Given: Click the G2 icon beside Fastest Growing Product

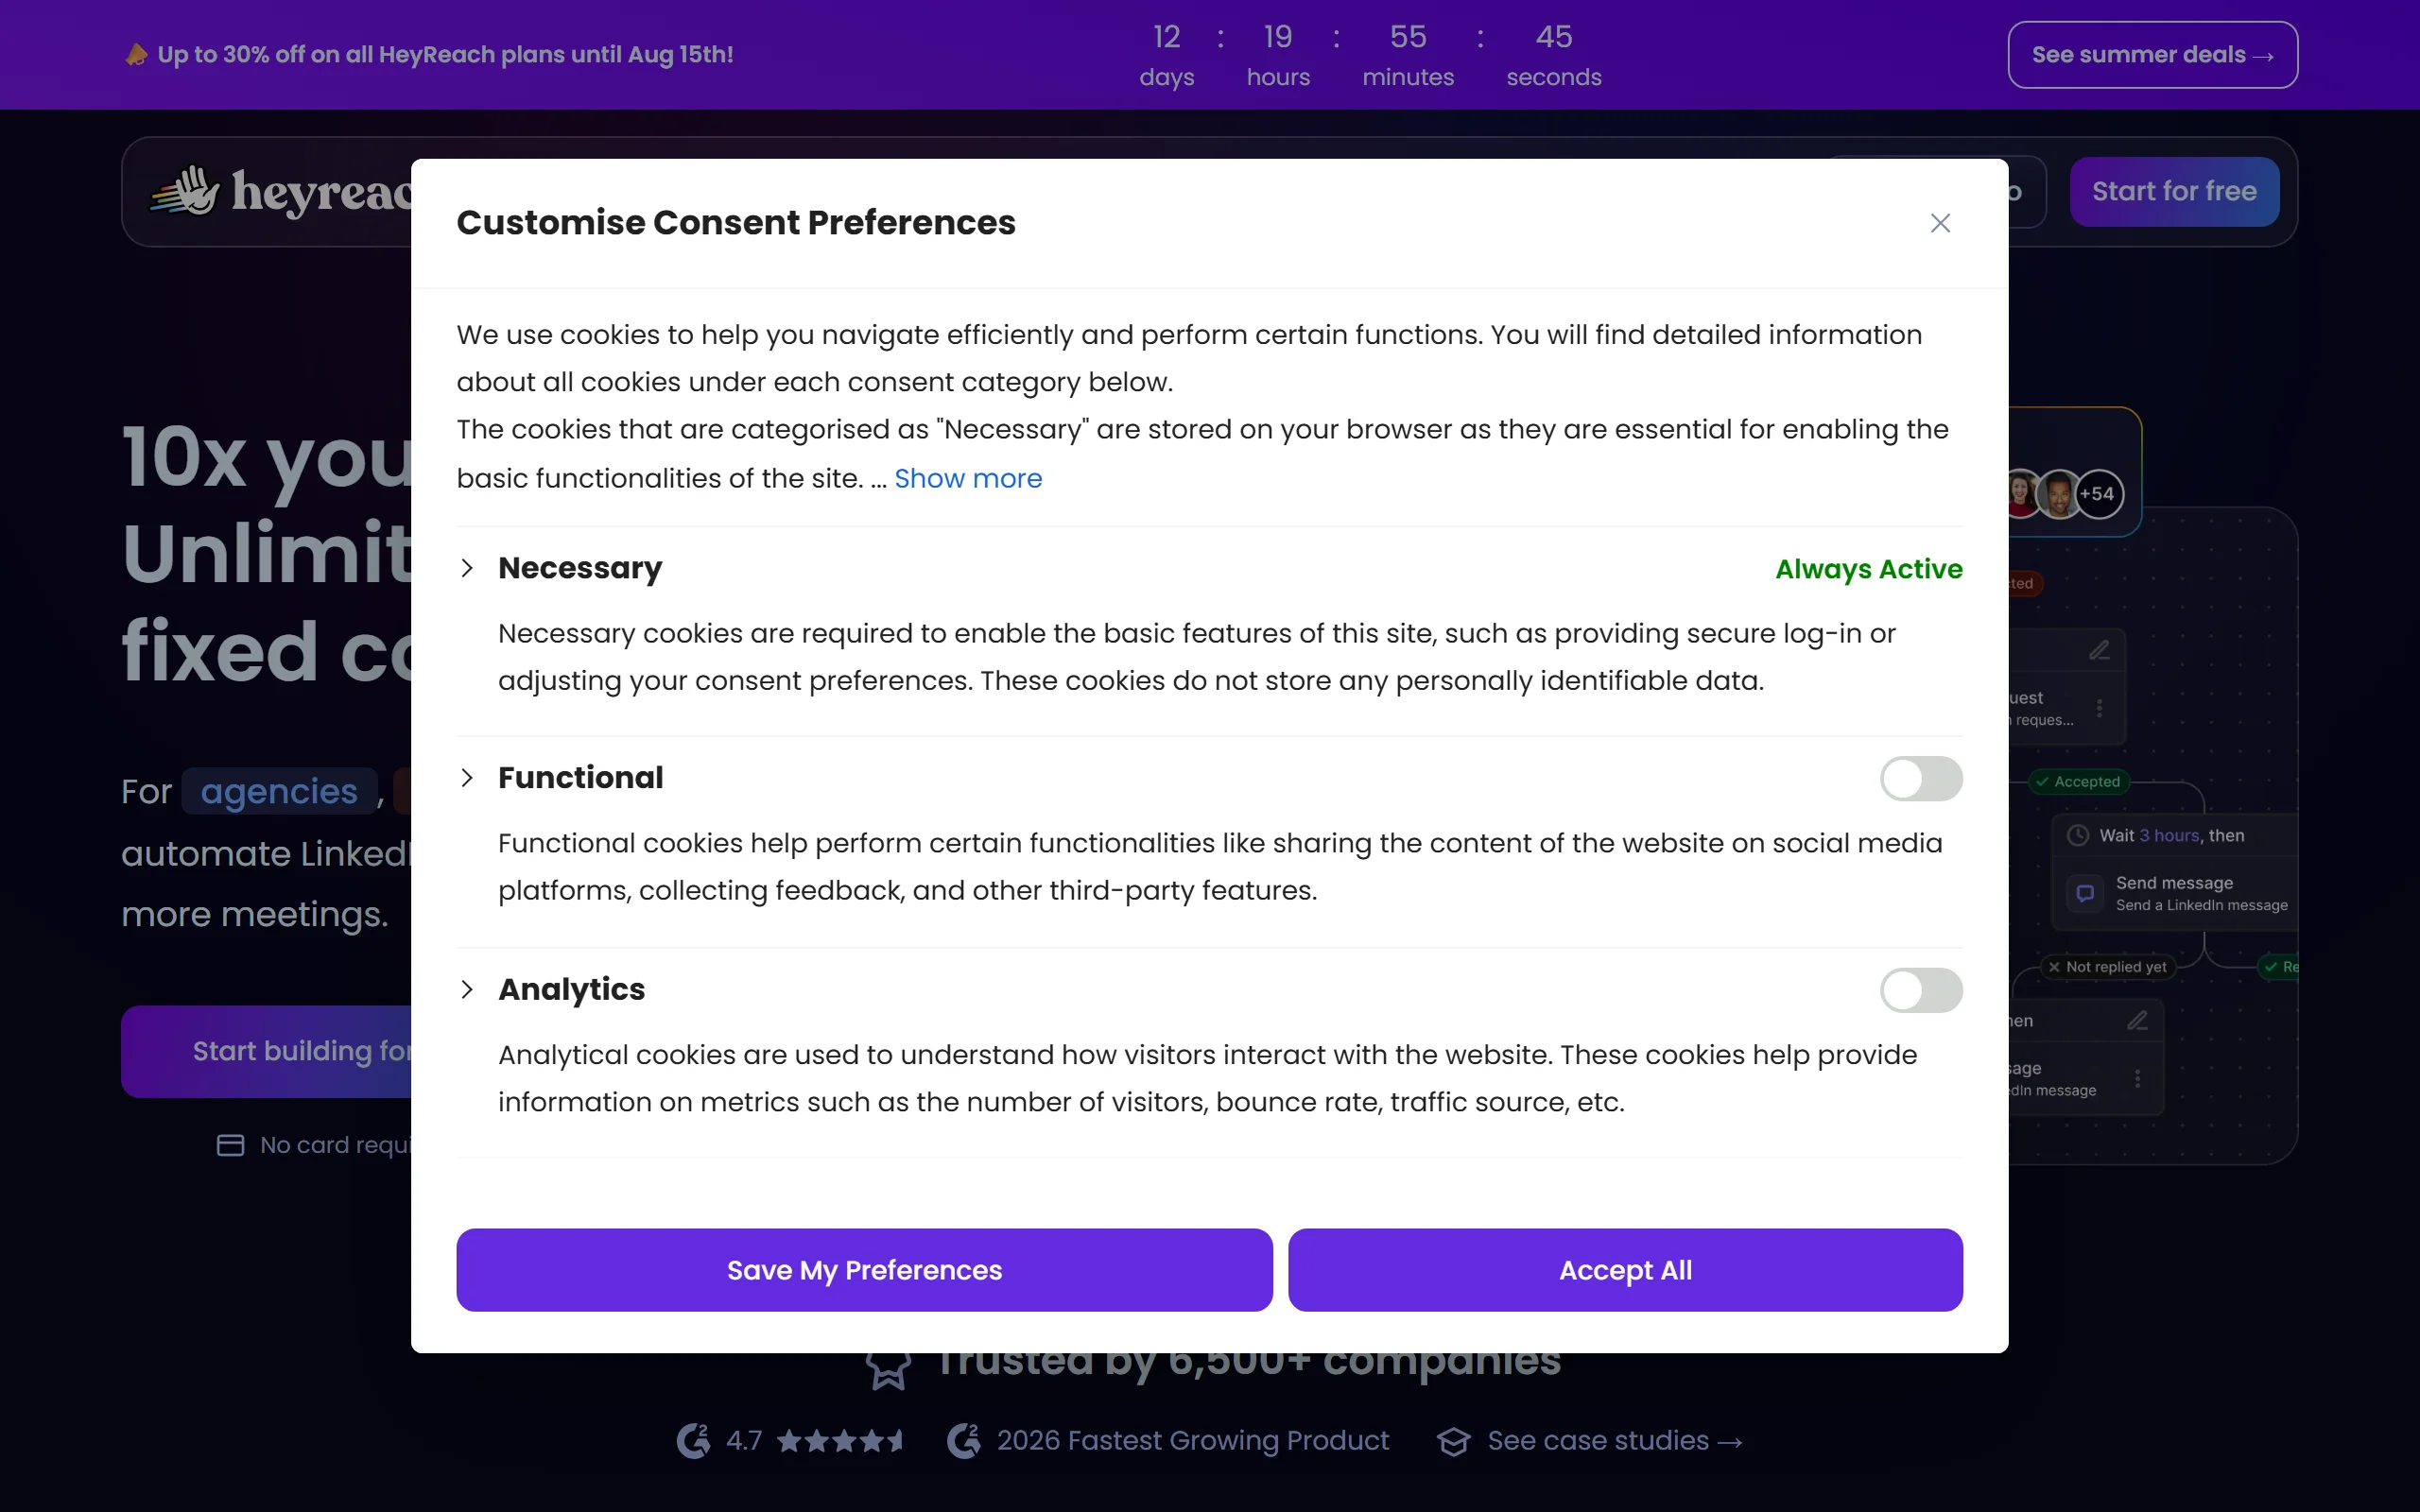Looking at the screenshot, I should pyautogui.click(x=964, y=1440).
